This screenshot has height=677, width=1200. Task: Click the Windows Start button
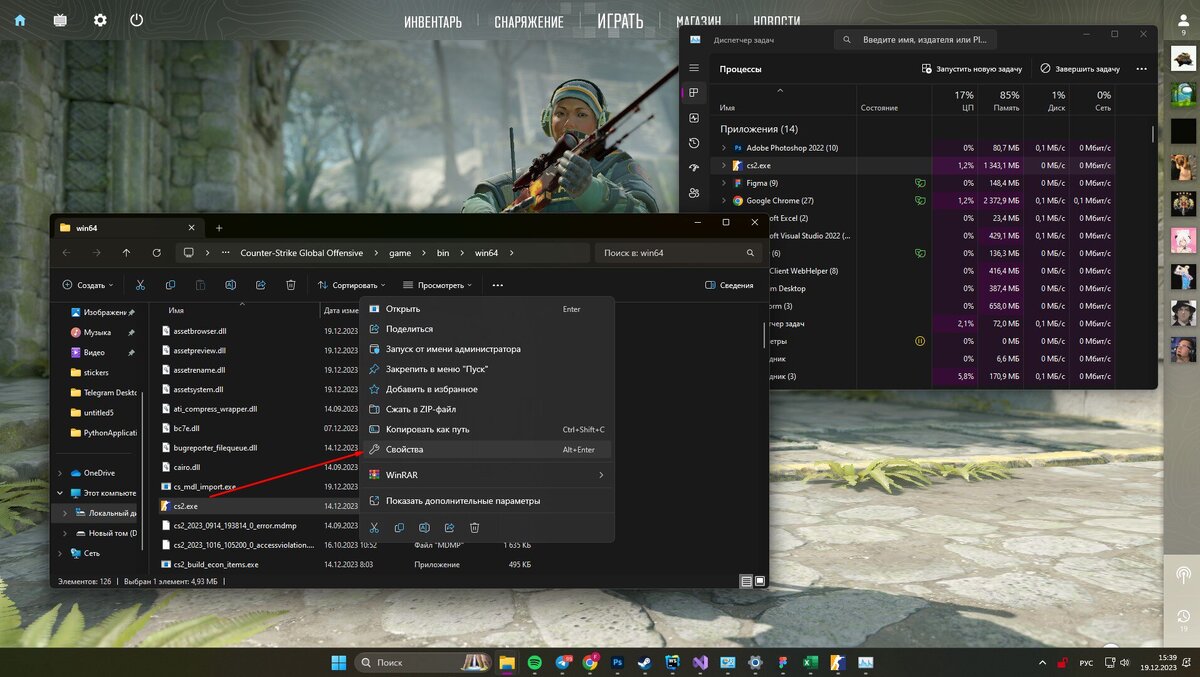pos(338,662)
